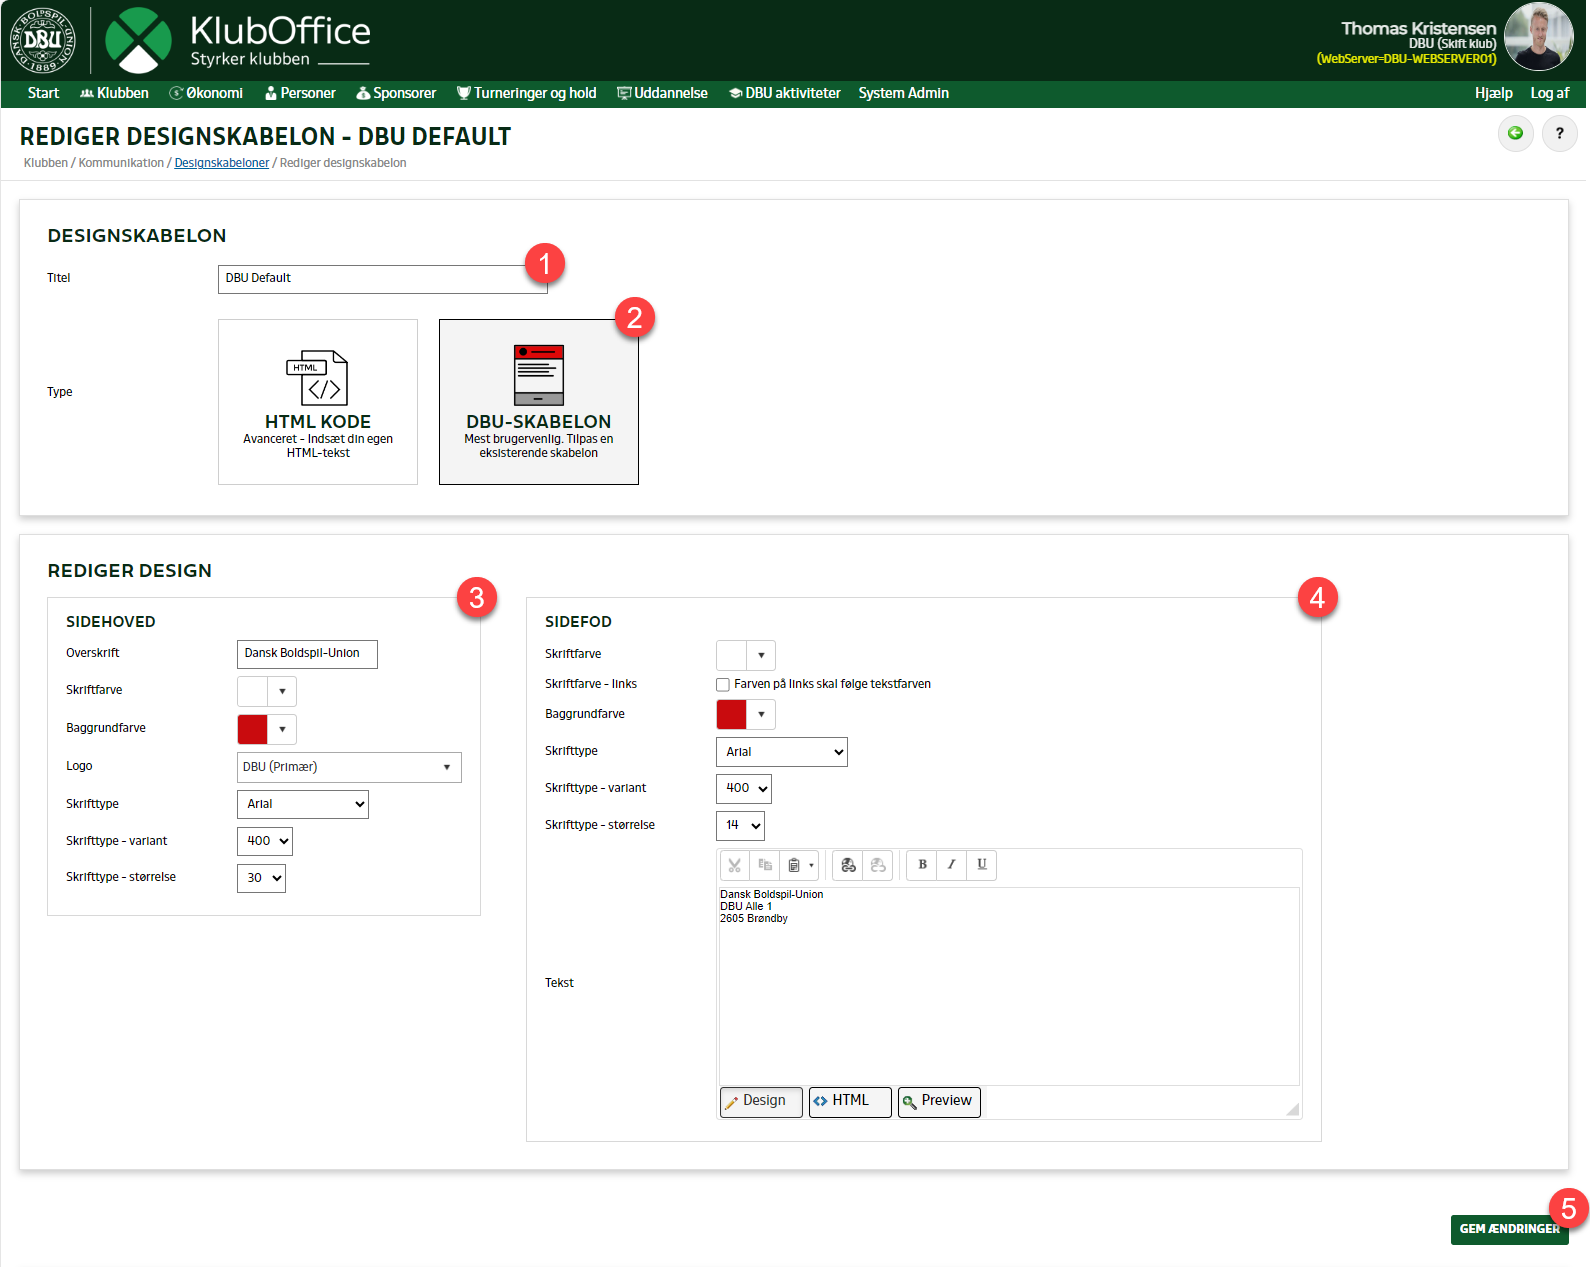Open Thomas Kristensen profile photo
The width and height of the screenshot is (1590, 1267).
pos(1538,36)
